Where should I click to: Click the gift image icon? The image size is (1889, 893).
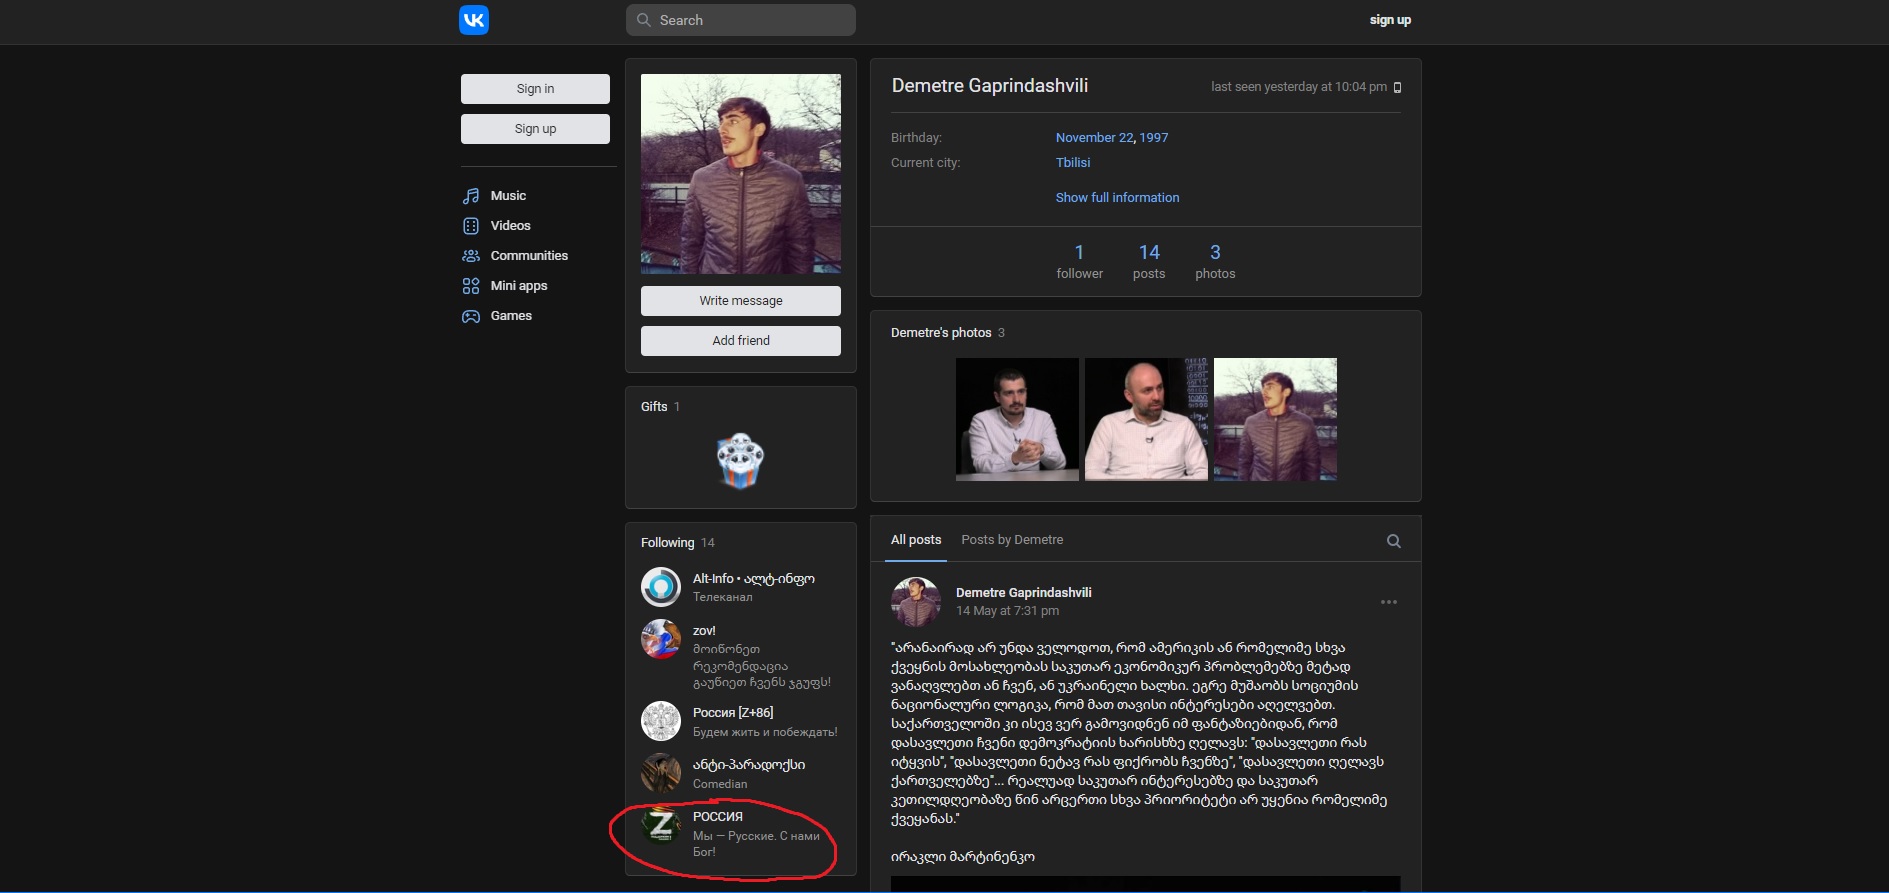740,461
